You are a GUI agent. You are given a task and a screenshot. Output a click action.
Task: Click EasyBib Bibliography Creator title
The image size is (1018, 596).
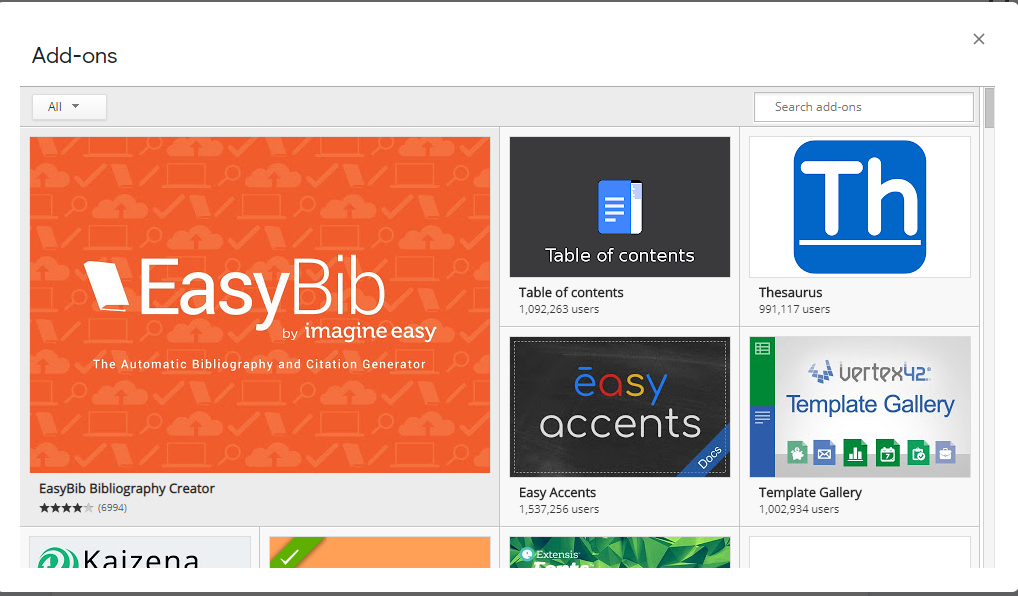[x=127, y=488]
